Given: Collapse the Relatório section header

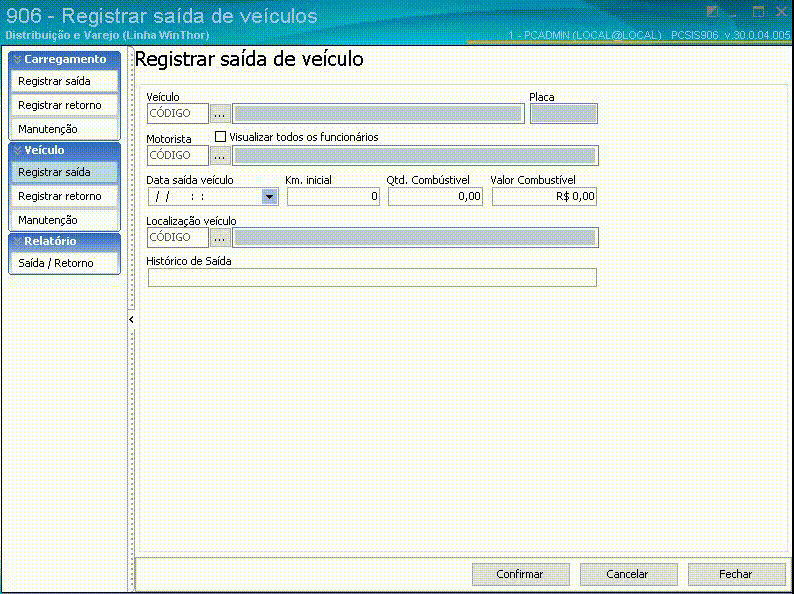Looking at the screenshot, I should pyautogui.click(x=65, y=242).
